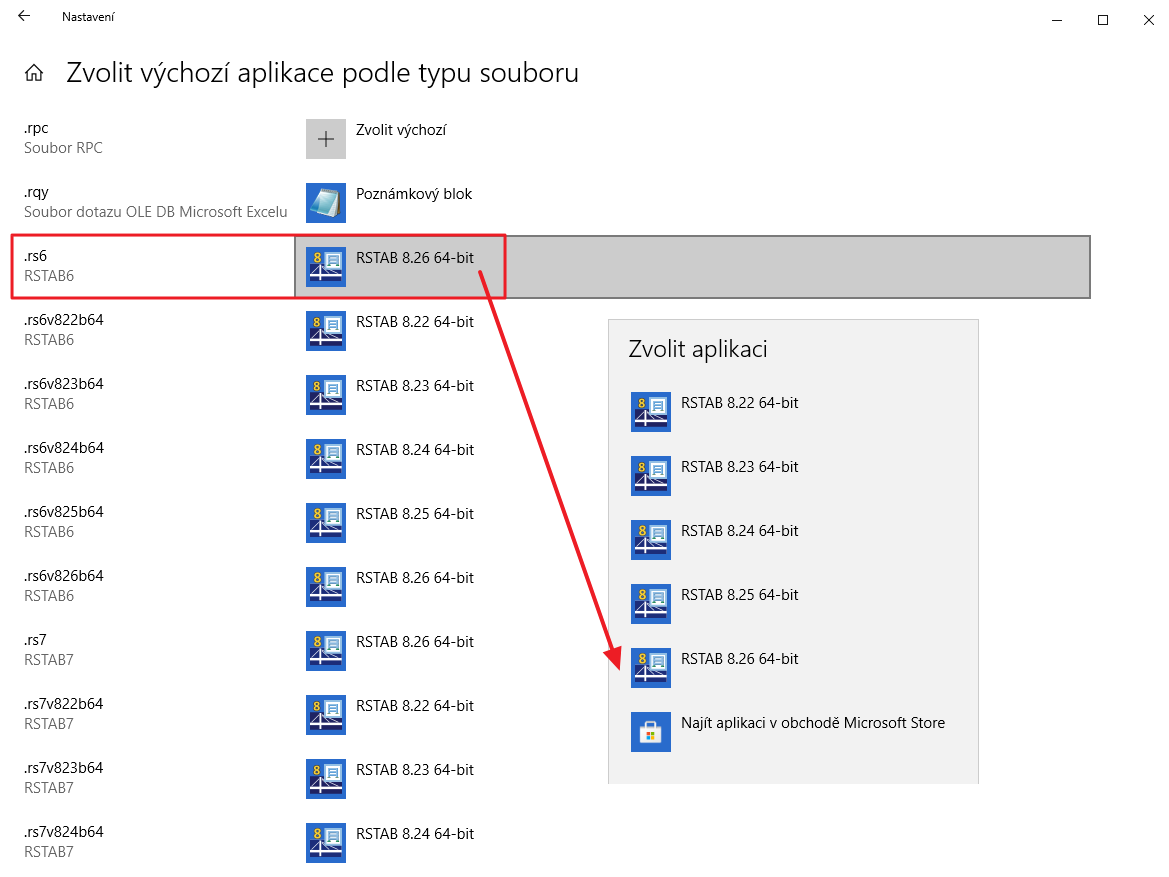
Task: Select the RSTAB 8.23 64-bit icon for .rs6v823b64
Action: point(325,395)
